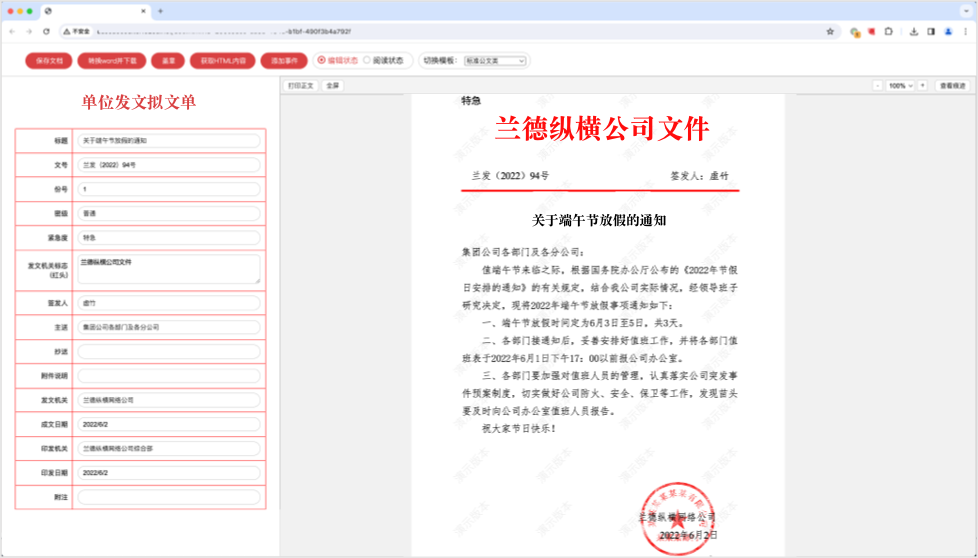Image resolution: width=978 pixels, height=558 pixels.
Task: Open the Chrome three-dot menu
Action: tap(964, 31)
